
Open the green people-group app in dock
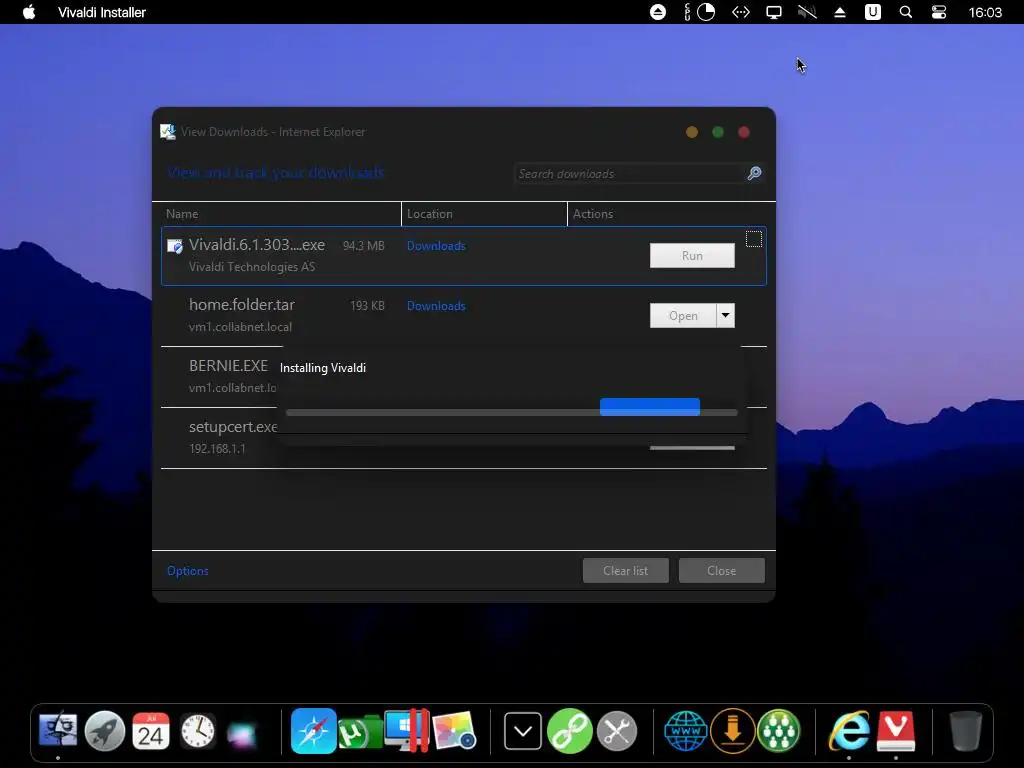tap(779, 731)
